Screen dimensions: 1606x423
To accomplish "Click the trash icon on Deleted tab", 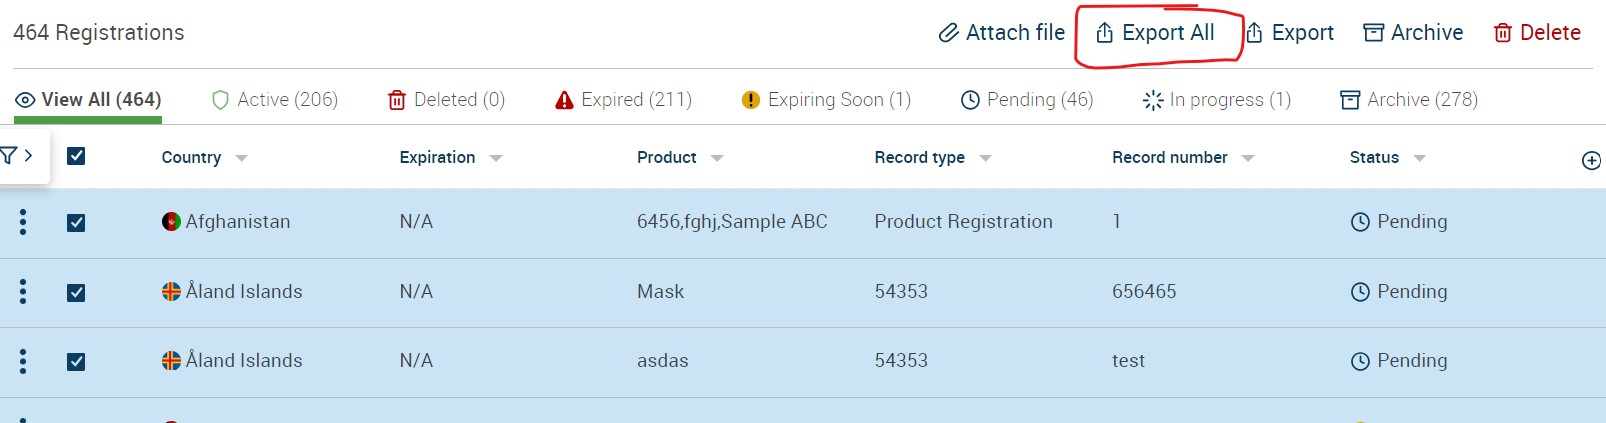I will 397,100.
